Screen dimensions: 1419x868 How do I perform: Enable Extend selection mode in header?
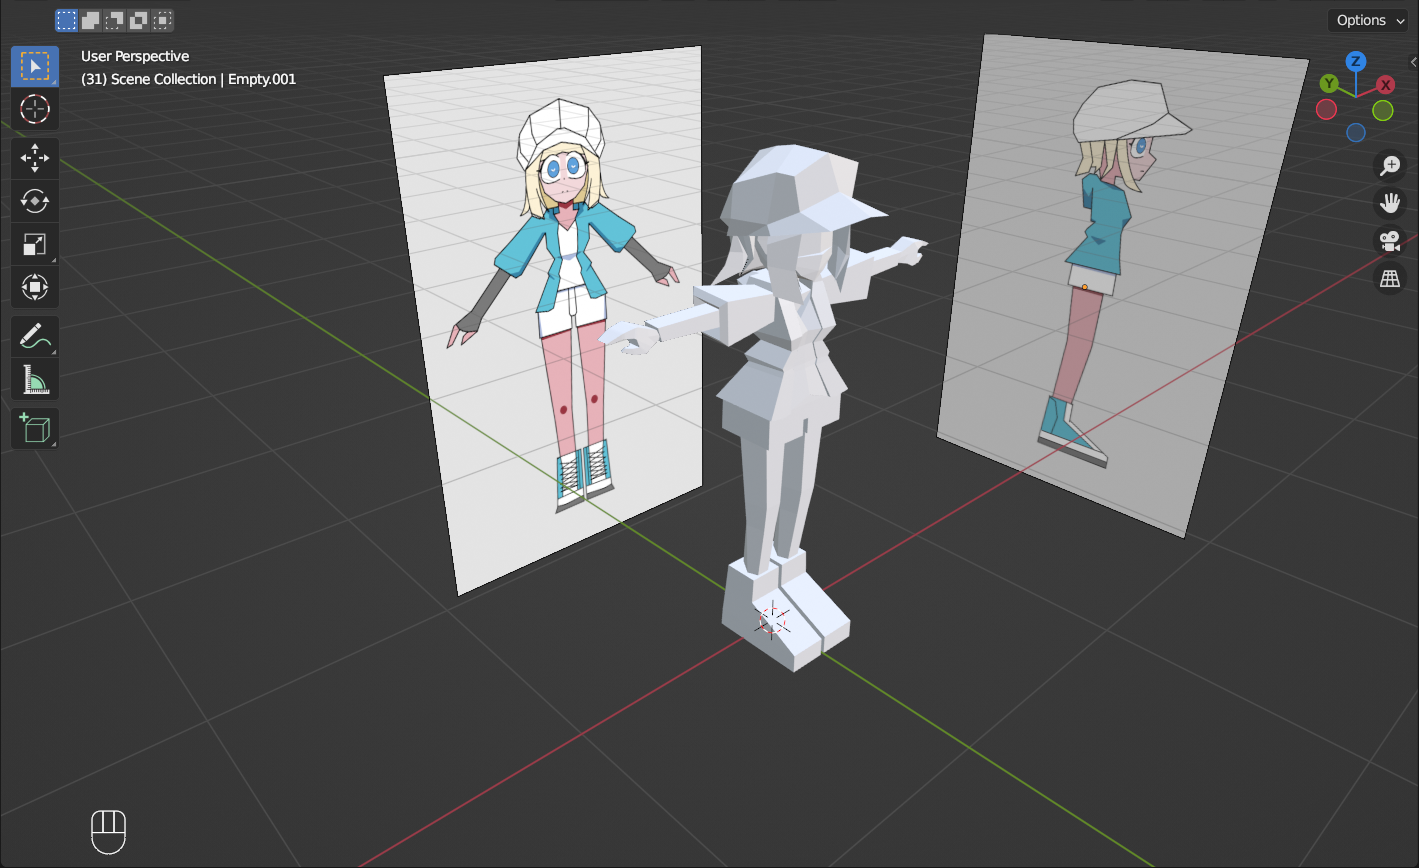90,20
